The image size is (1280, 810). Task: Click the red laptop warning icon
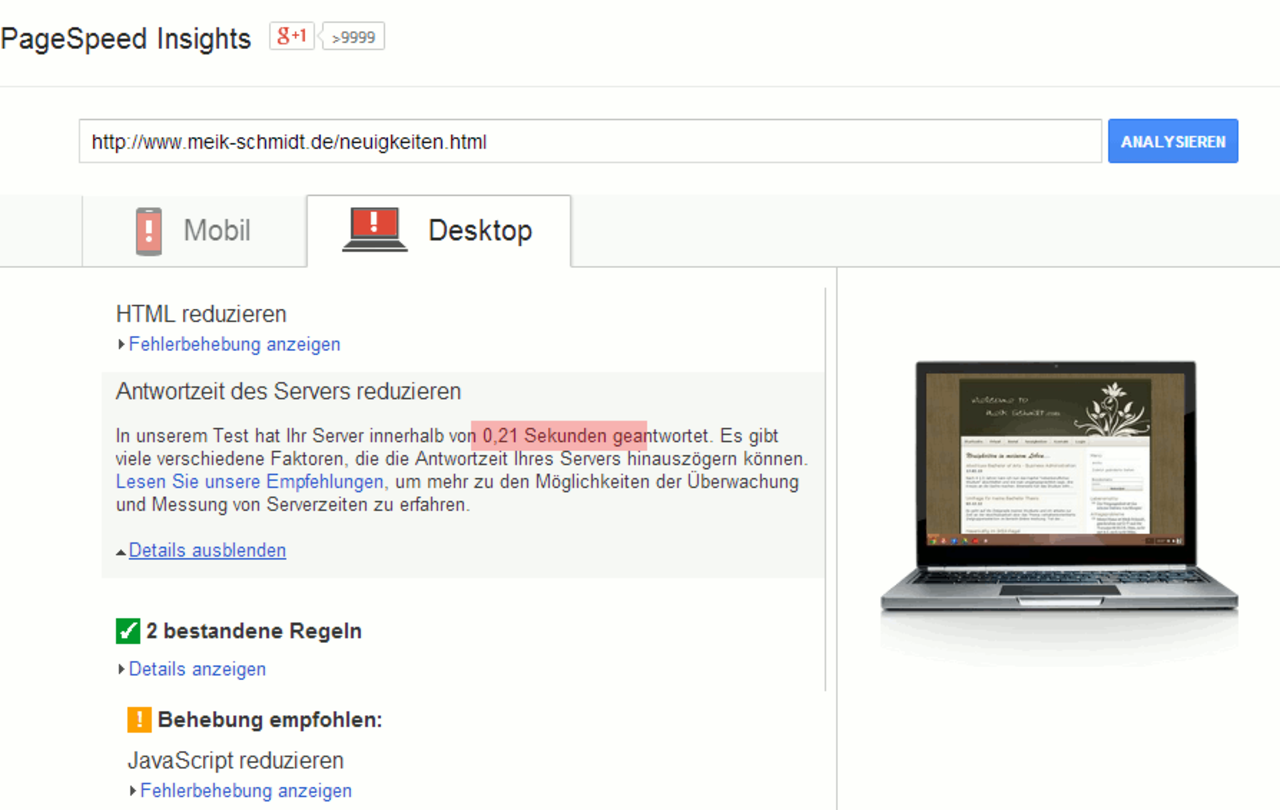pyautogui.click(x=374, y=229)
